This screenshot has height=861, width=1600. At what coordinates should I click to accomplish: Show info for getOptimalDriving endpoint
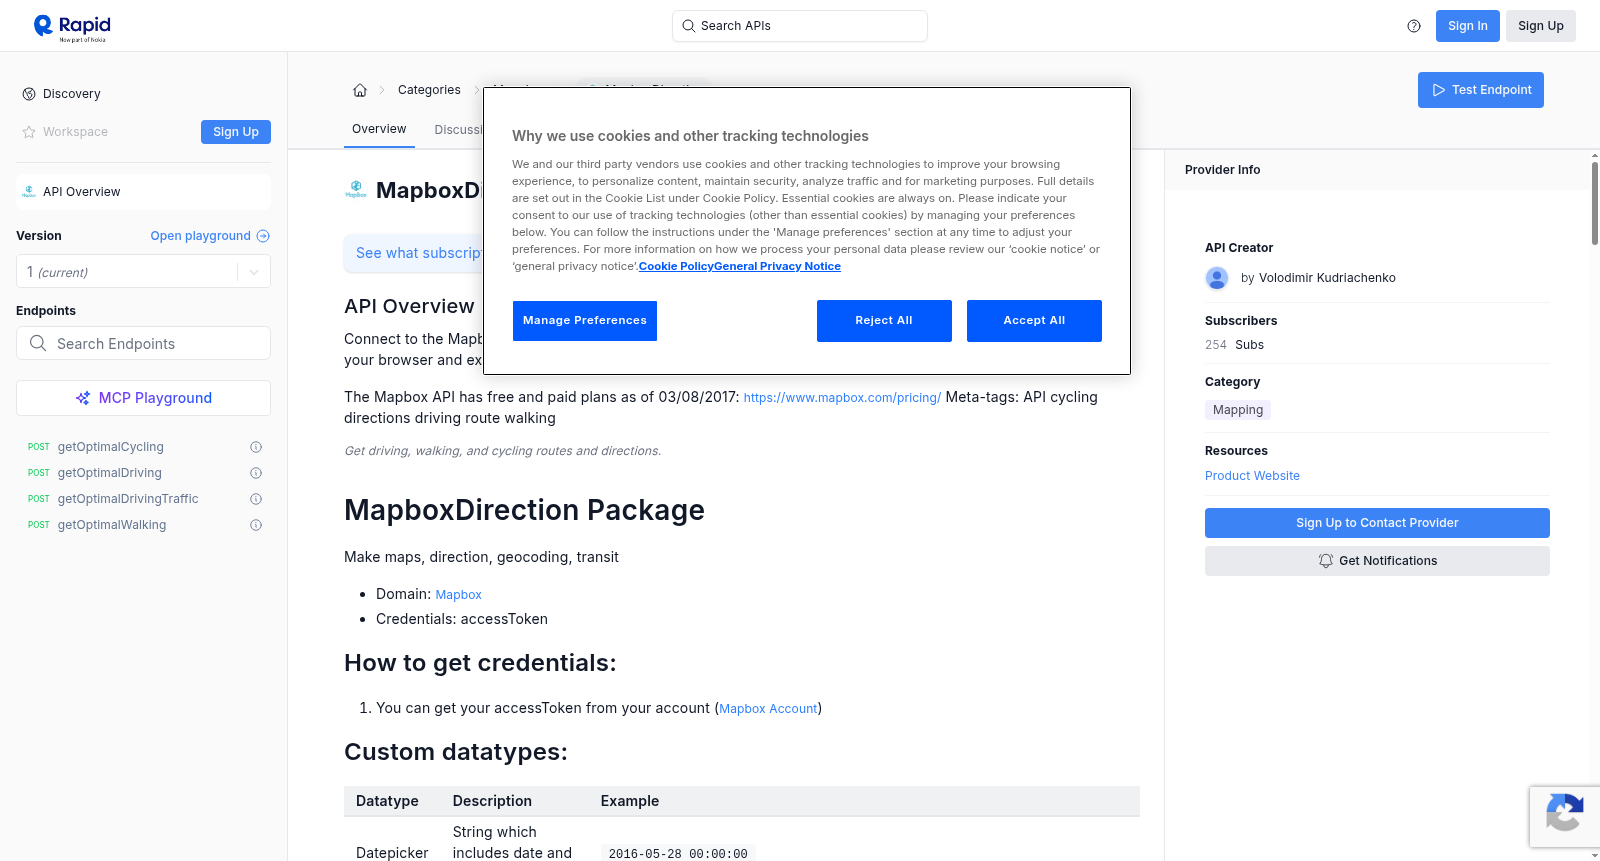pyautogui.click(x=256, y=473)
